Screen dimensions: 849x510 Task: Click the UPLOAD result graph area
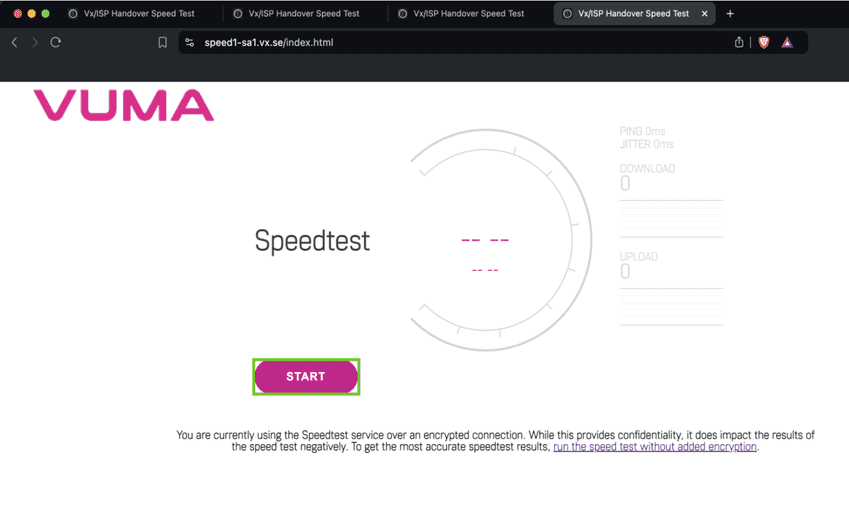671,306
